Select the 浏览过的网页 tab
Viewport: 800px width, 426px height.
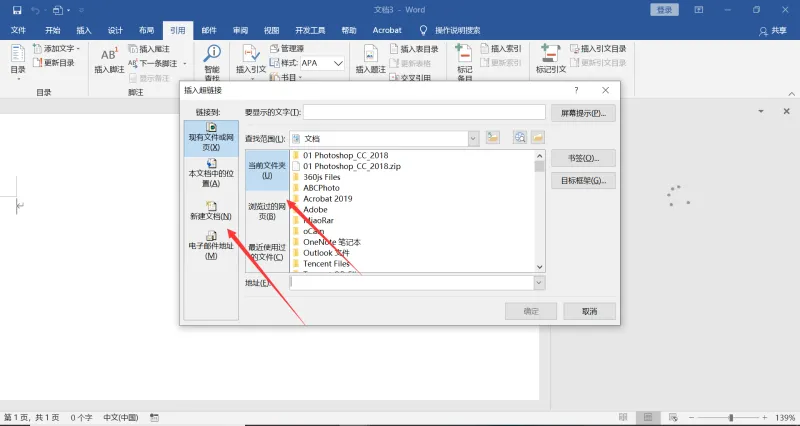[x=267, y=211]
